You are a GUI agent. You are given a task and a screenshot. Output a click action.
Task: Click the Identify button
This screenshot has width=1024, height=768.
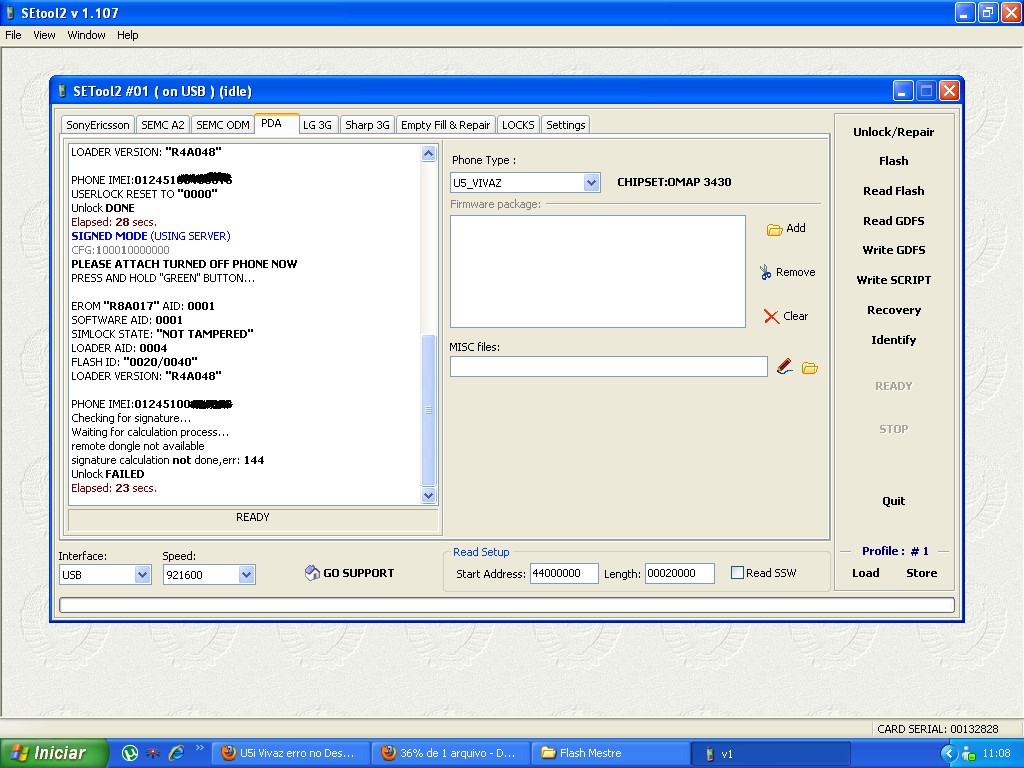pyautogui.click(x=893, y=340)
